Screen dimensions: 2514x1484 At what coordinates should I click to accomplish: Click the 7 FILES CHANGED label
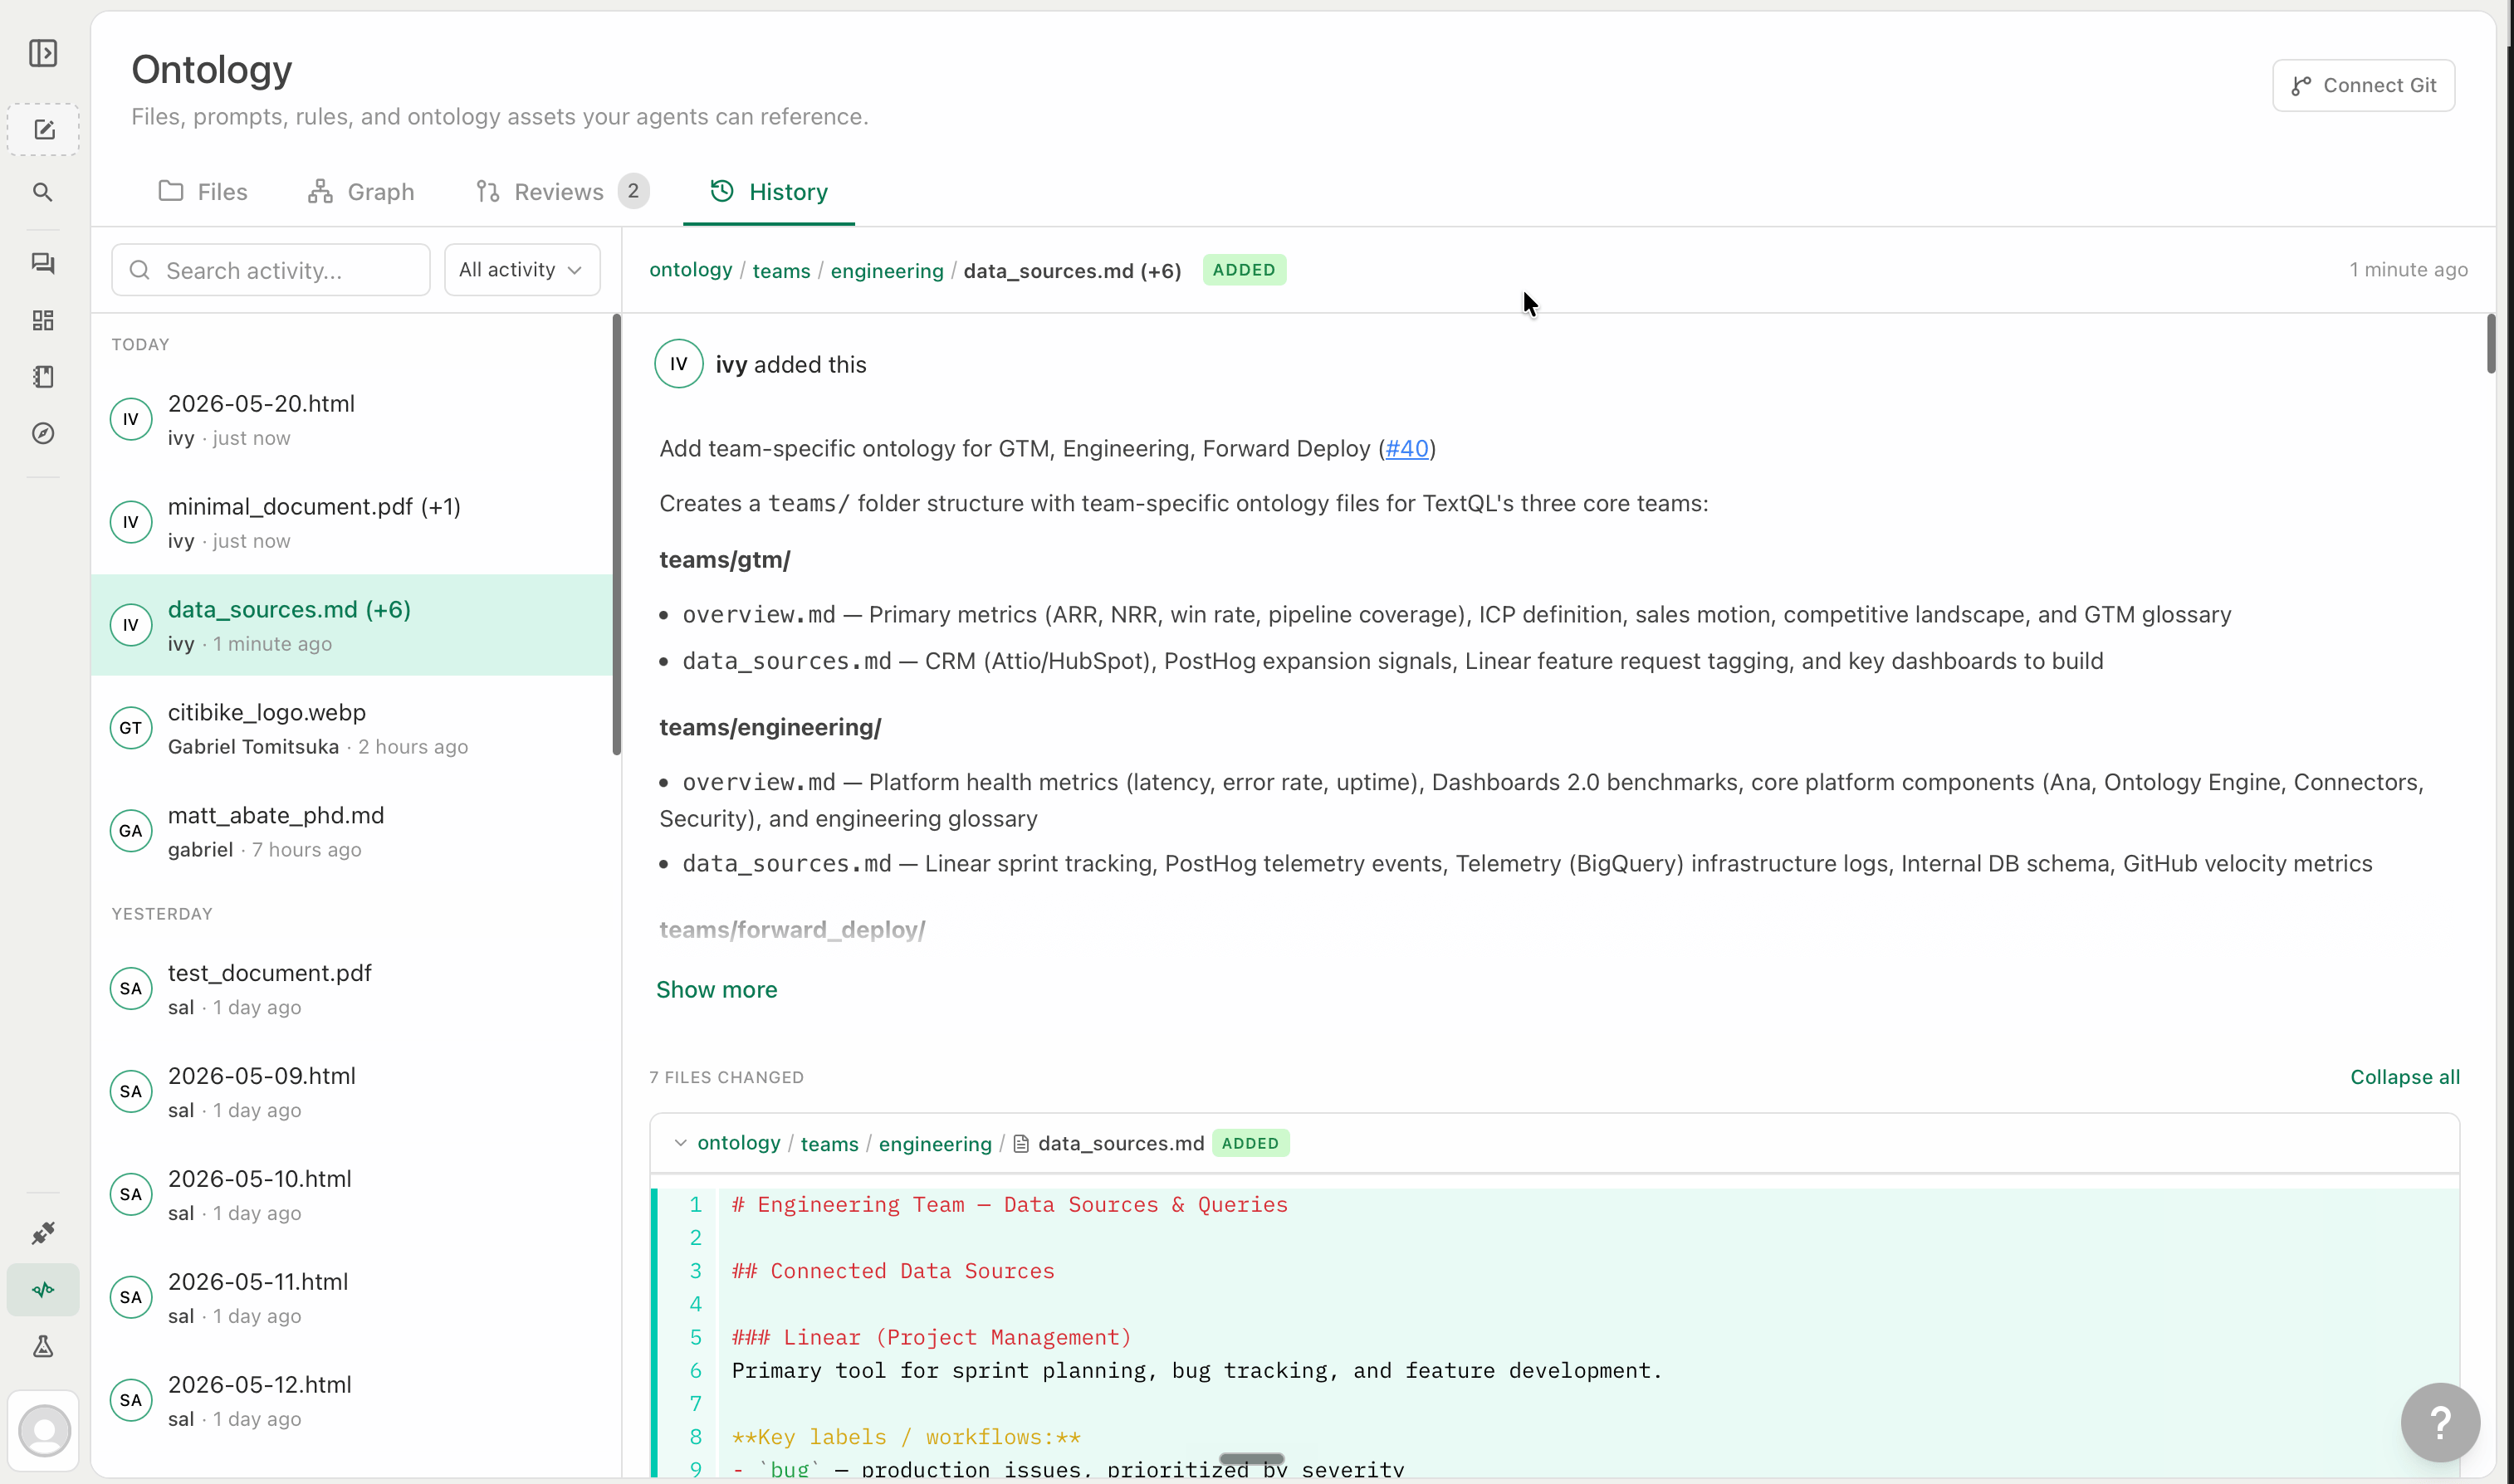727,1077
